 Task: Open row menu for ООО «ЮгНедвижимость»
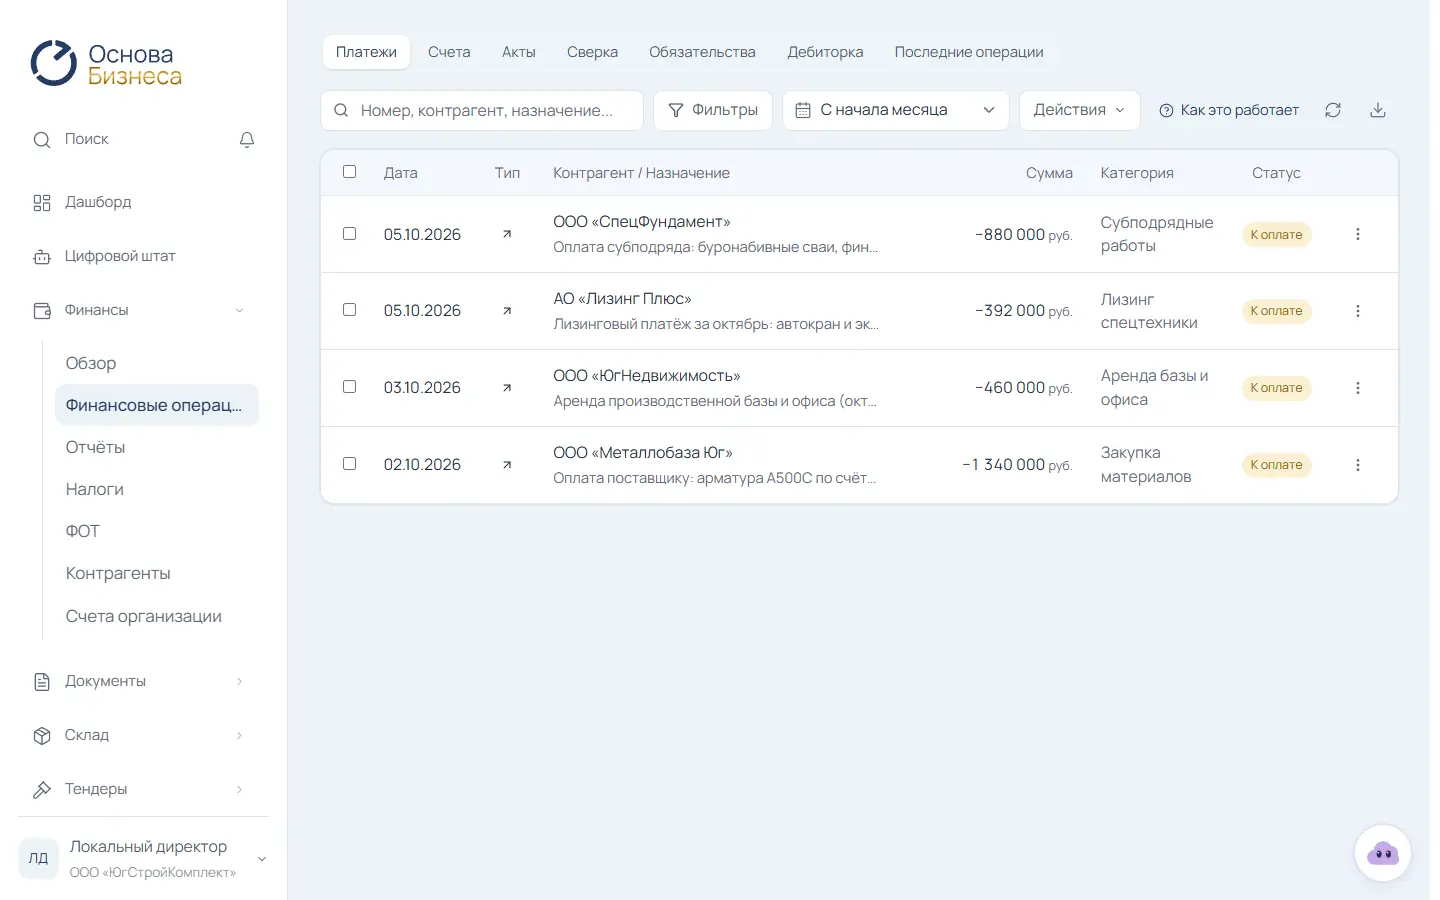1358,388
